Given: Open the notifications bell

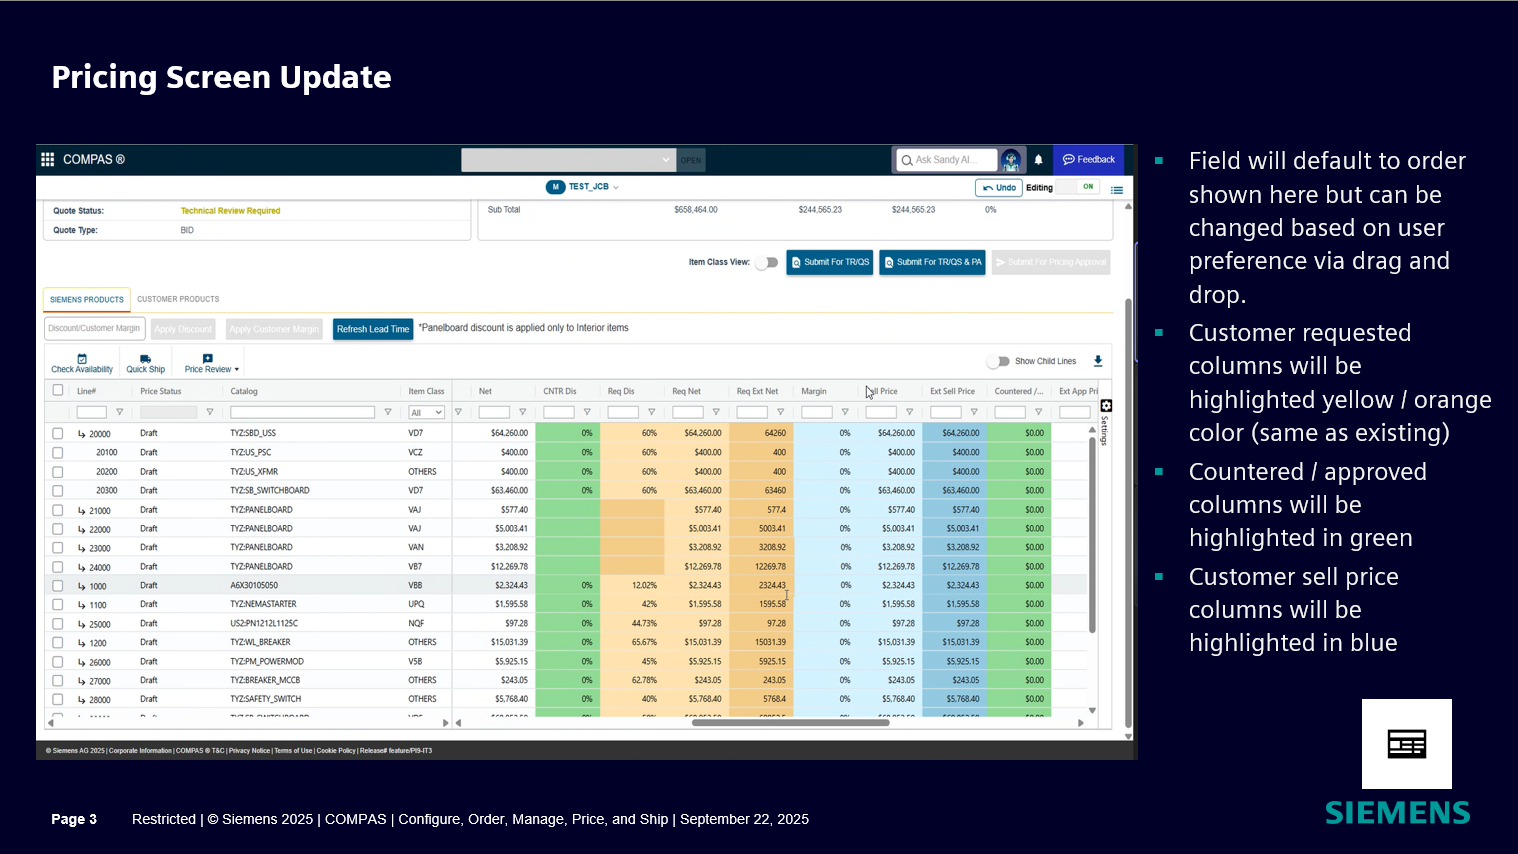Looking at the screenshot, I should coord(1038,160).
